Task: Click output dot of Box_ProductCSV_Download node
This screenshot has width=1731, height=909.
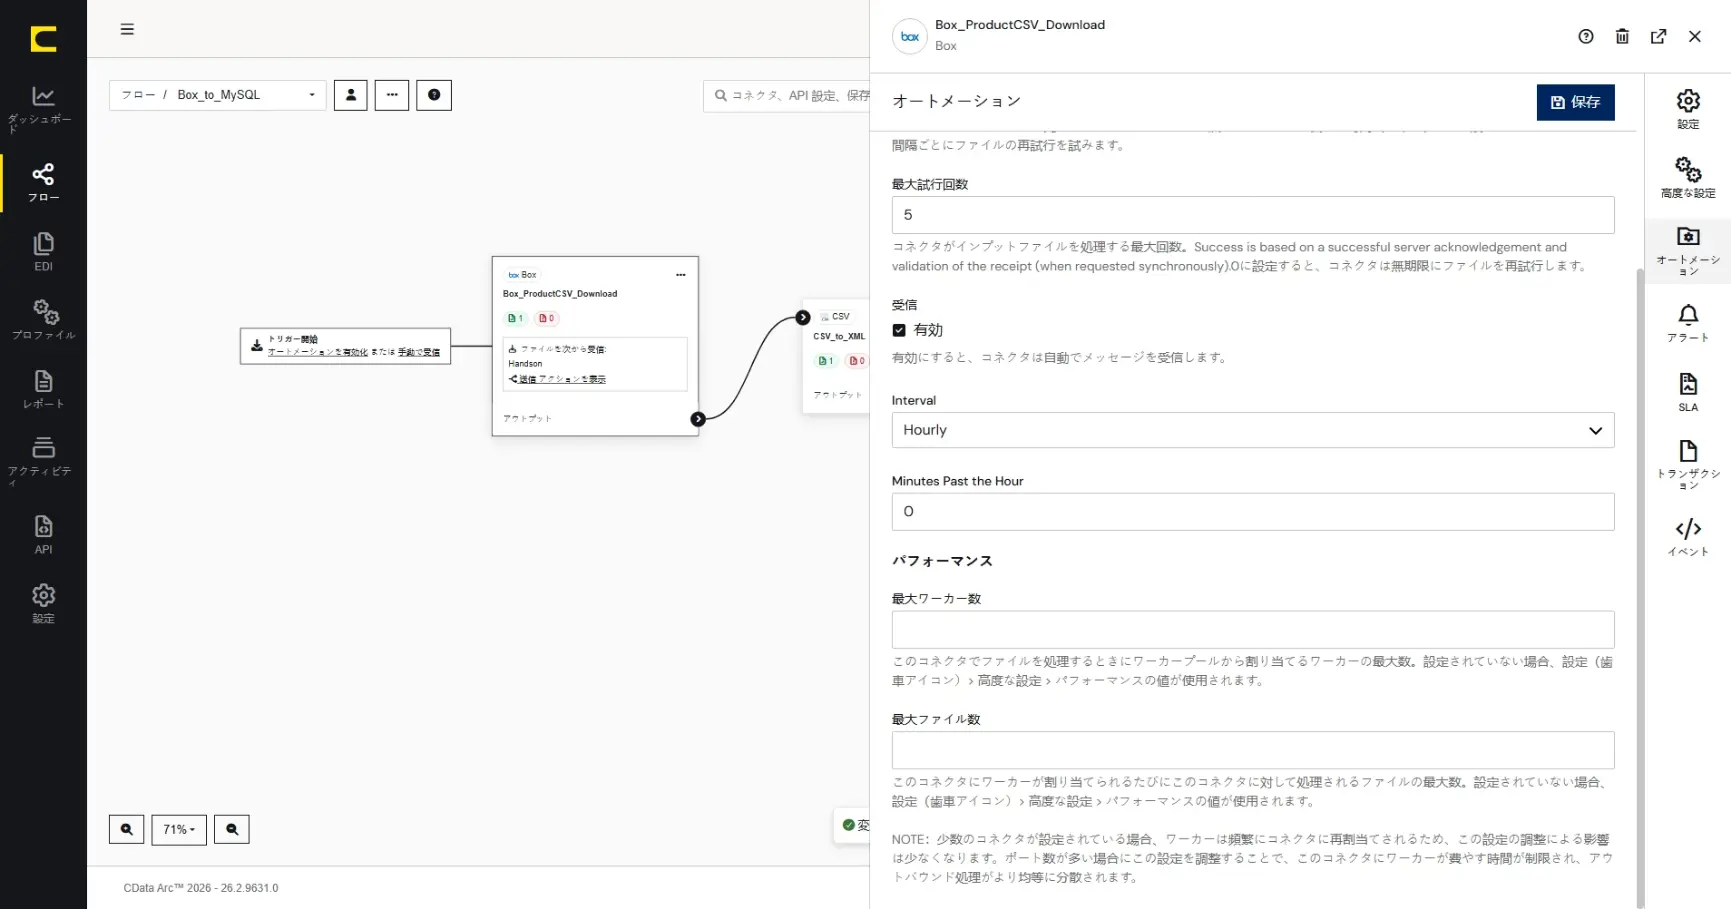Action: pos(698,419)
